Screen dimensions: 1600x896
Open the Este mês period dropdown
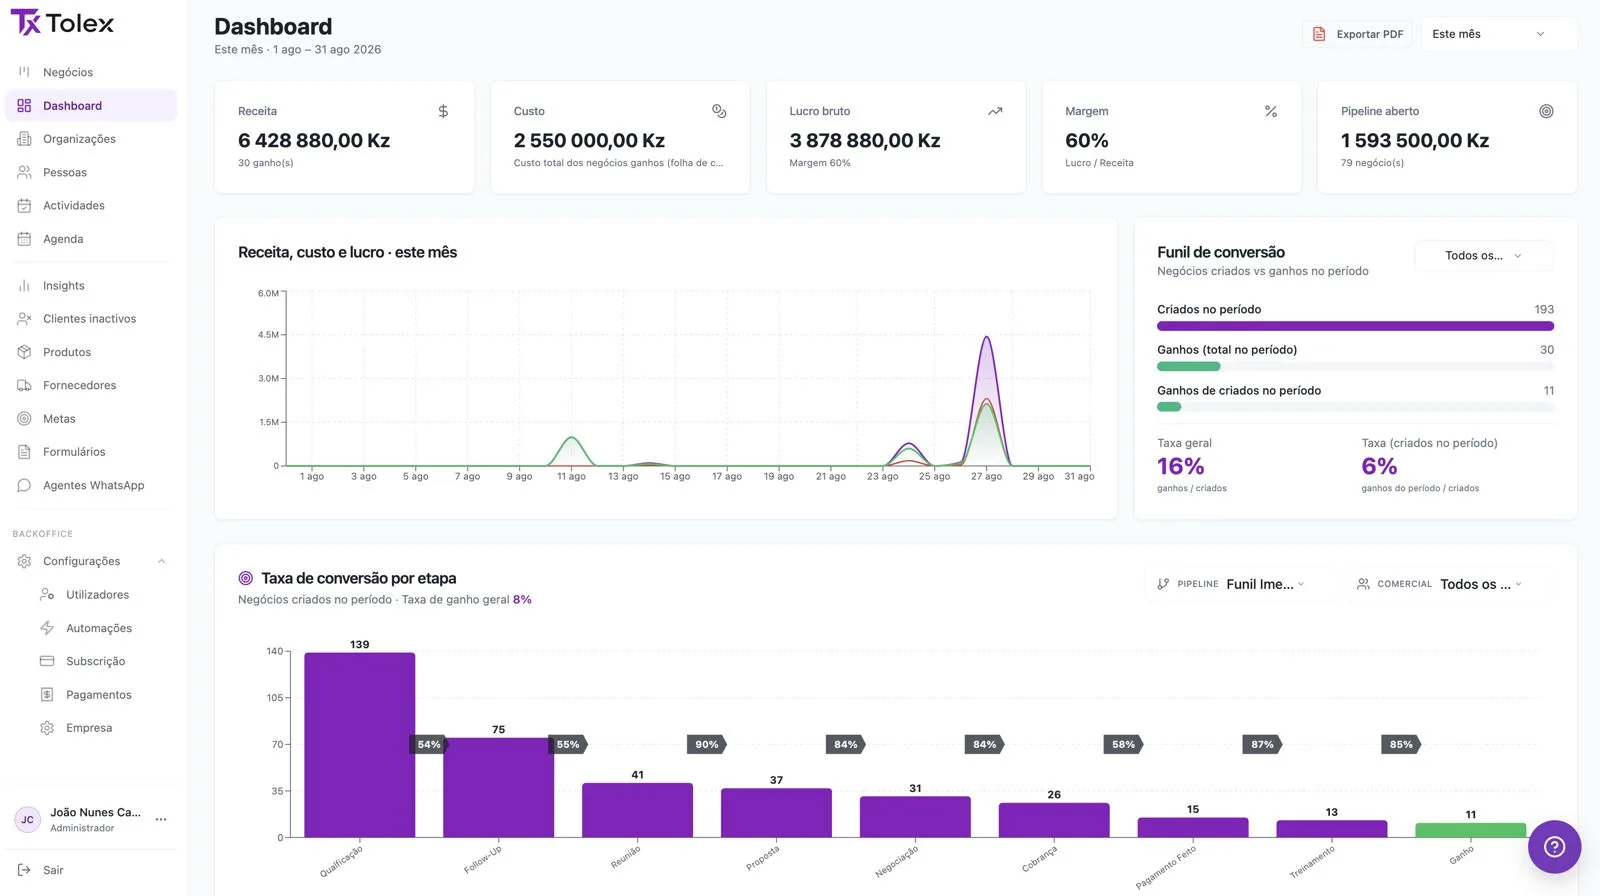pos(1498,34)
